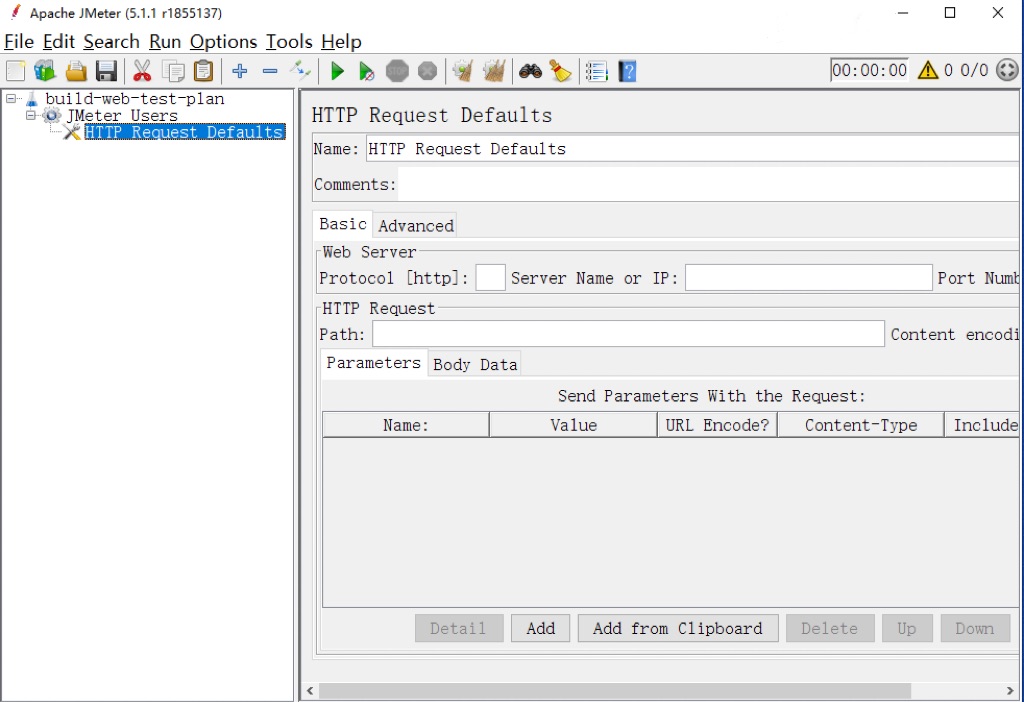Click the Comments input field
The height and width of the screenshot is (702, 1024).
[709, 185]
